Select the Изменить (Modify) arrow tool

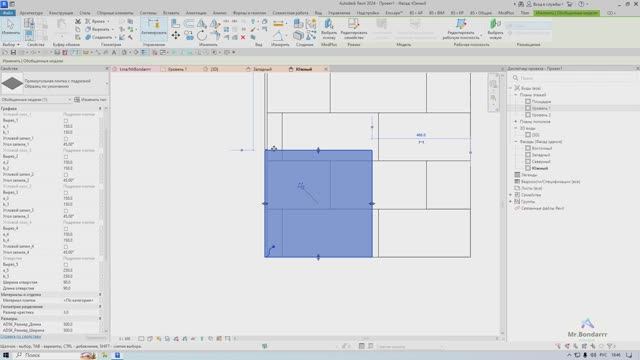tap(10, 26)
